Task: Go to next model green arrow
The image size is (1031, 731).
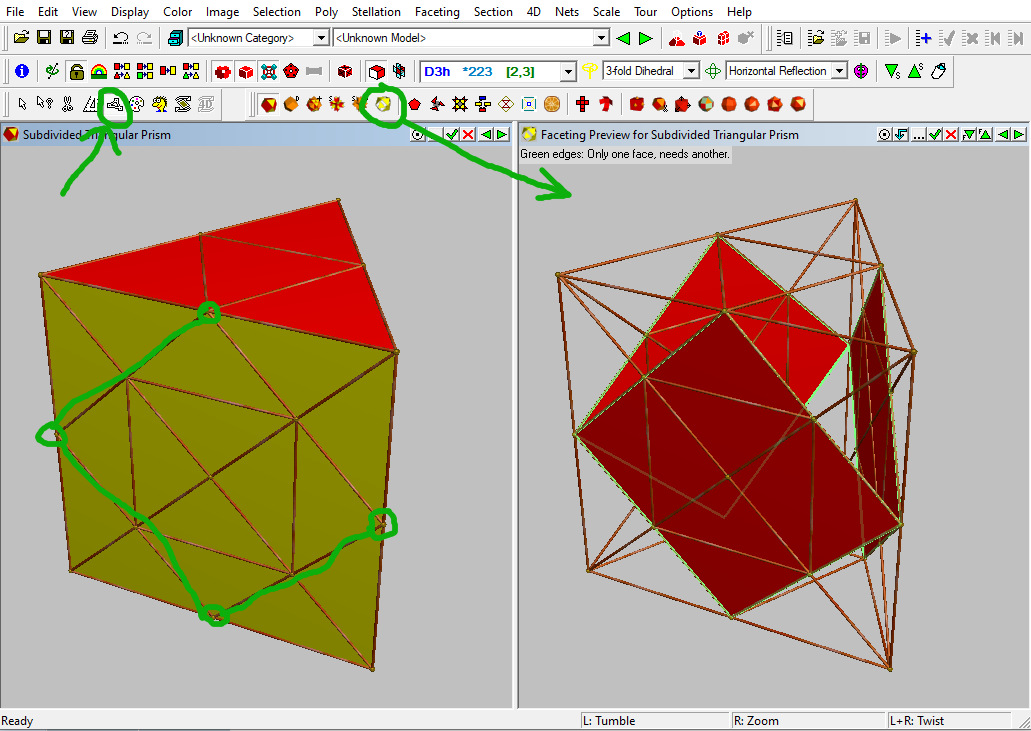Action: [x=646, y=38]
